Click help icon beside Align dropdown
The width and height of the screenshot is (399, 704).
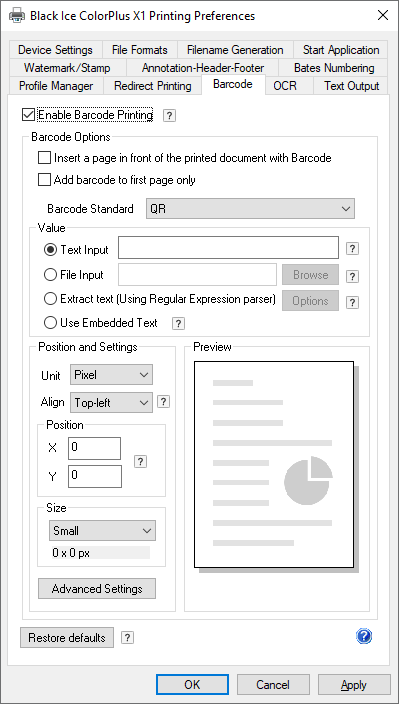coord(163,402)
